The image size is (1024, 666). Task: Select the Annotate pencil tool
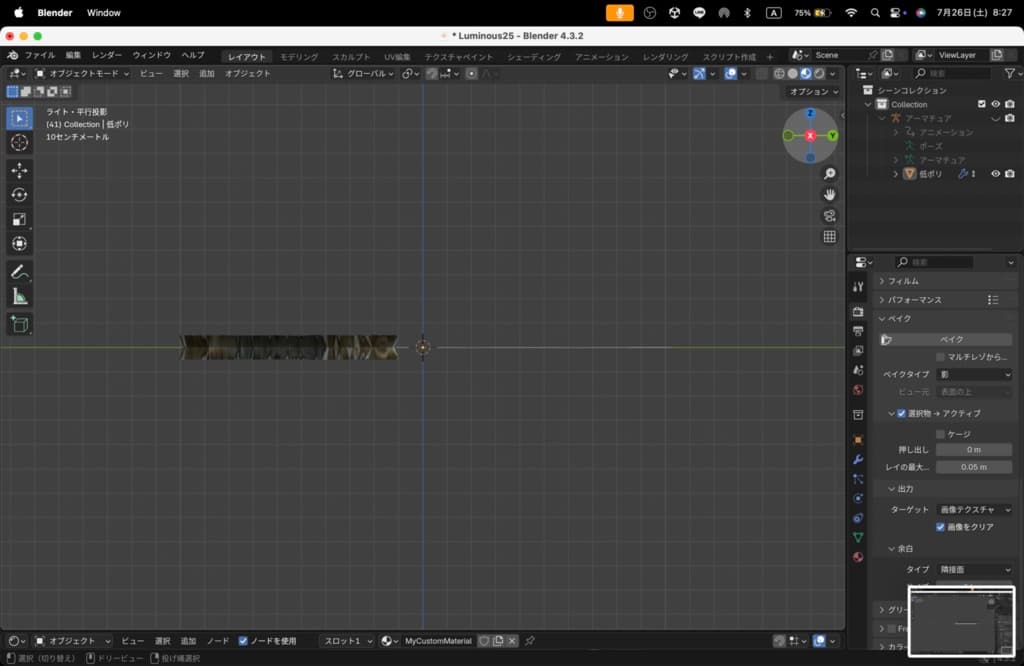tap(20, 272)
